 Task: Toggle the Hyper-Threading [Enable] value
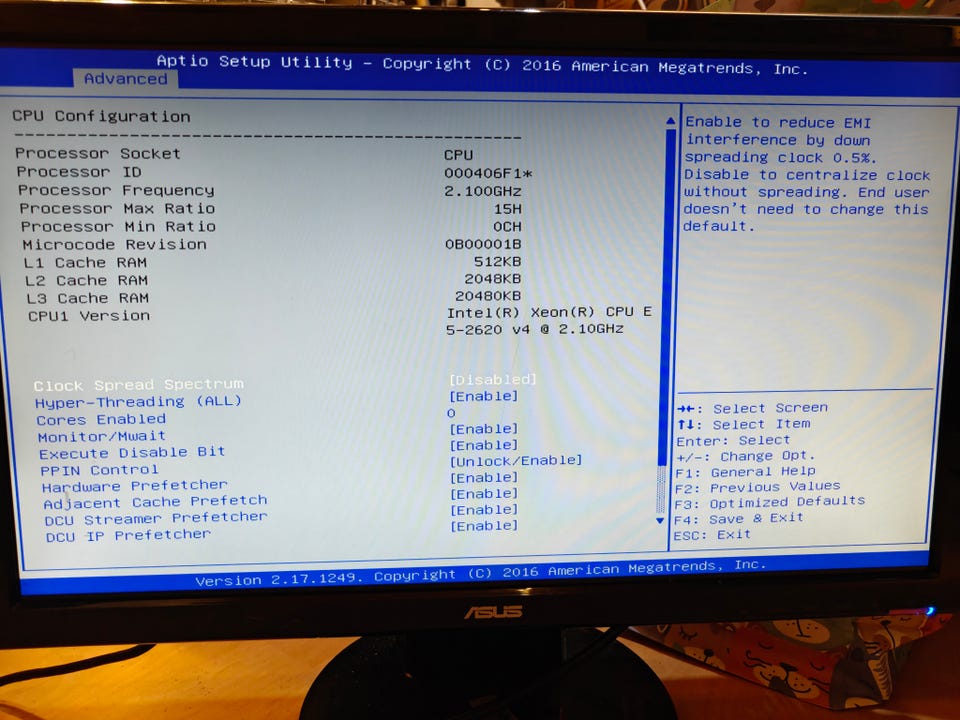click(x=484, y=396)
